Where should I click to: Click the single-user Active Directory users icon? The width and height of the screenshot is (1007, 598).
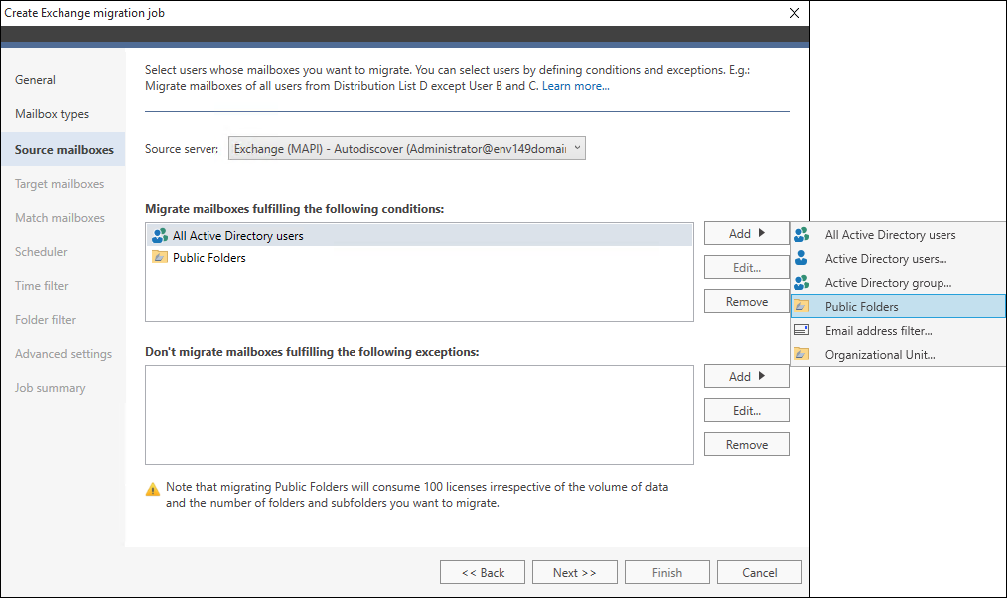coord(801,258)
